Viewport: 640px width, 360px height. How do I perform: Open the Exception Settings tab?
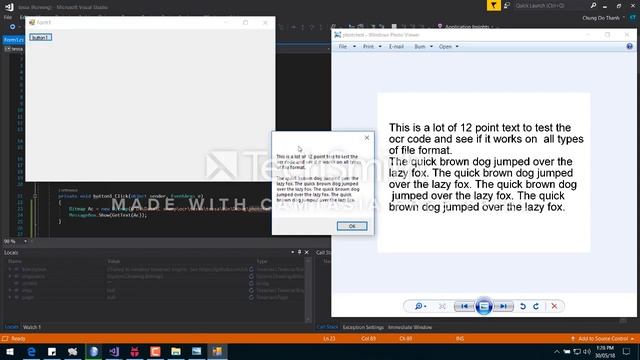coord(363,327)
